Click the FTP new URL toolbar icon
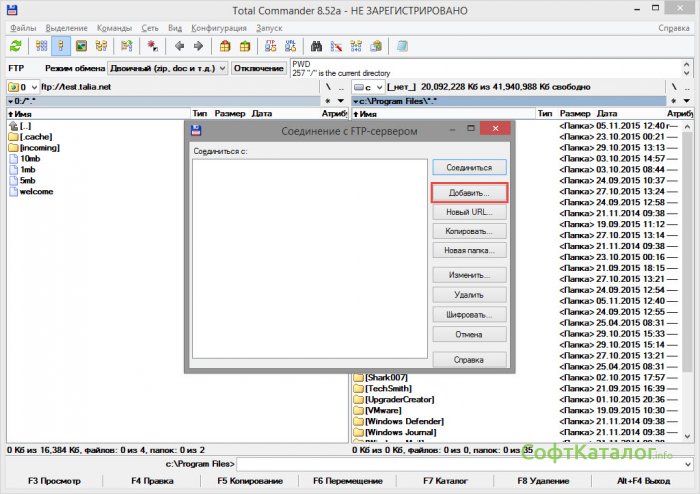The height and width of the screenshot is (494, 700). coord(290,46)
